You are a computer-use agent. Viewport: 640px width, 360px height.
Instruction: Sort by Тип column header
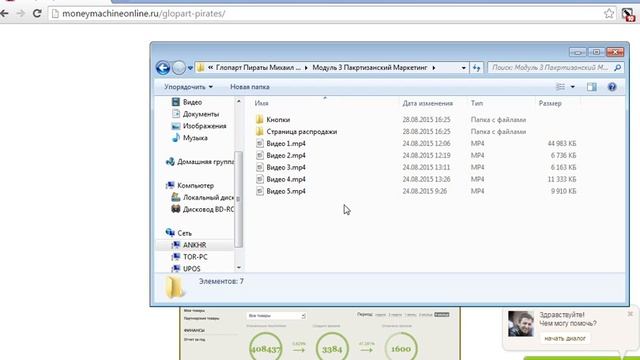477,103
